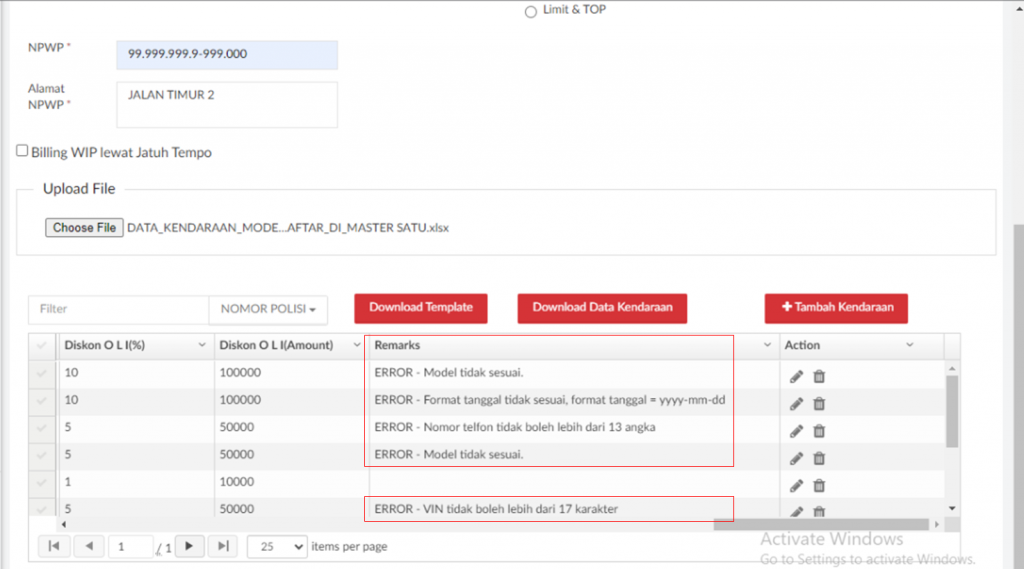Open Diskon O L I(%) column menu
This screenshot has width=1024, height=569.
pyautogui.click(x=202, y=345)
